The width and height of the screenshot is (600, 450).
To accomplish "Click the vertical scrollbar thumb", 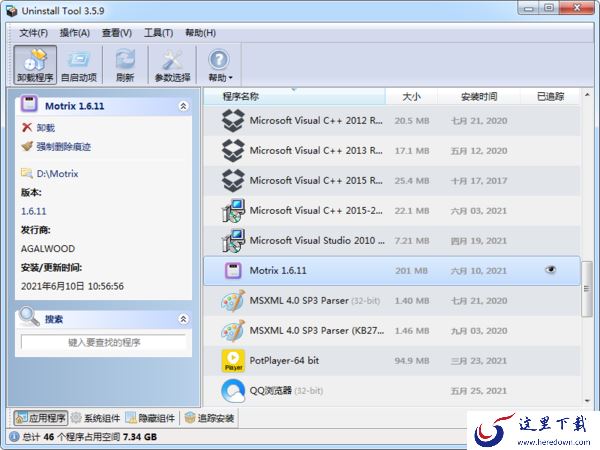I will (586, 289).
